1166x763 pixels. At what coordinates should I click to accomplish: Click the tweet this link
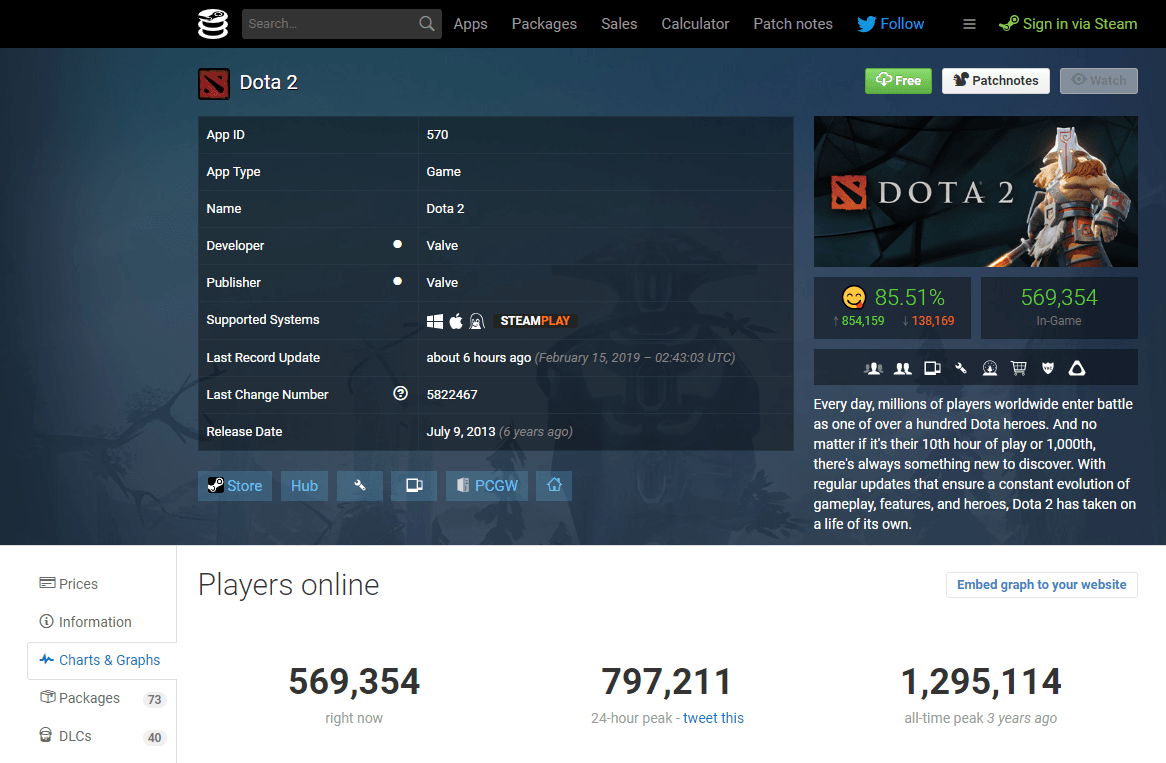713,718
